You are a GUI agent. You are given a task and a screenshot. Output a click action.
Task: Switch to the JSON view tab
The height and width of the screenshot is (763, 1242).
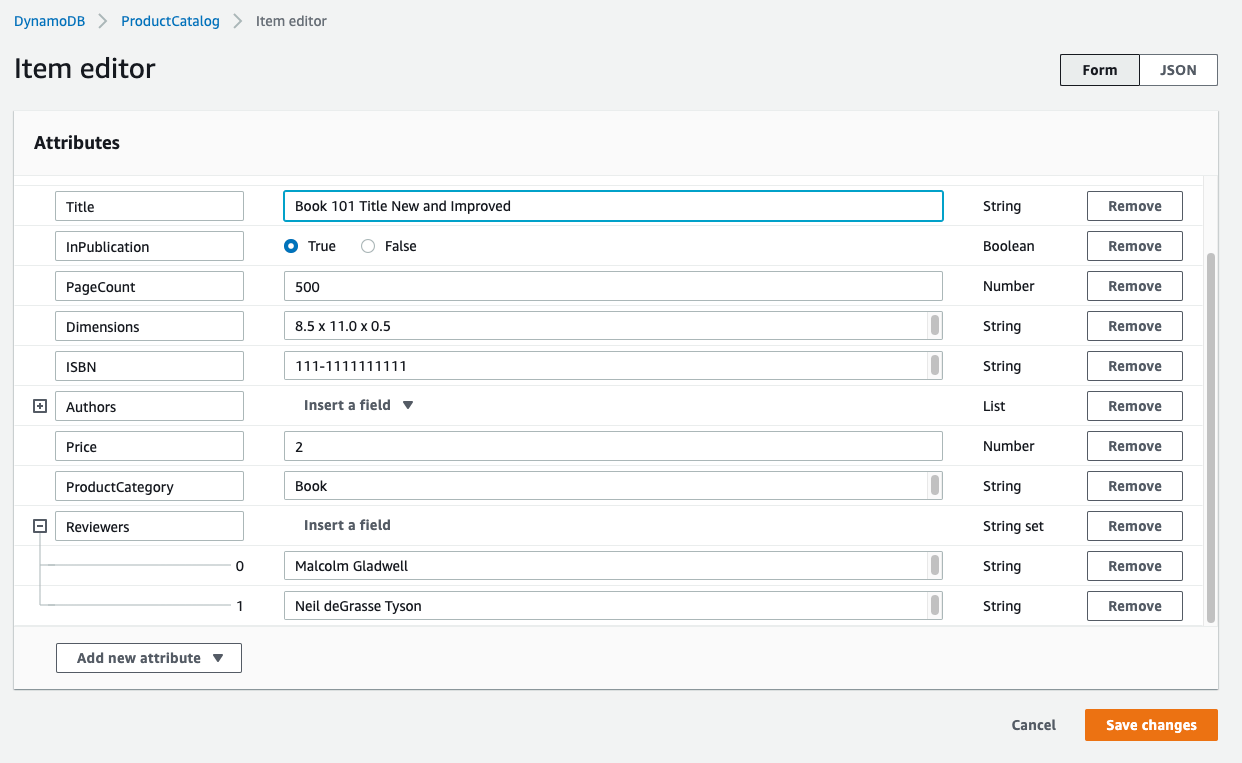1178,70
